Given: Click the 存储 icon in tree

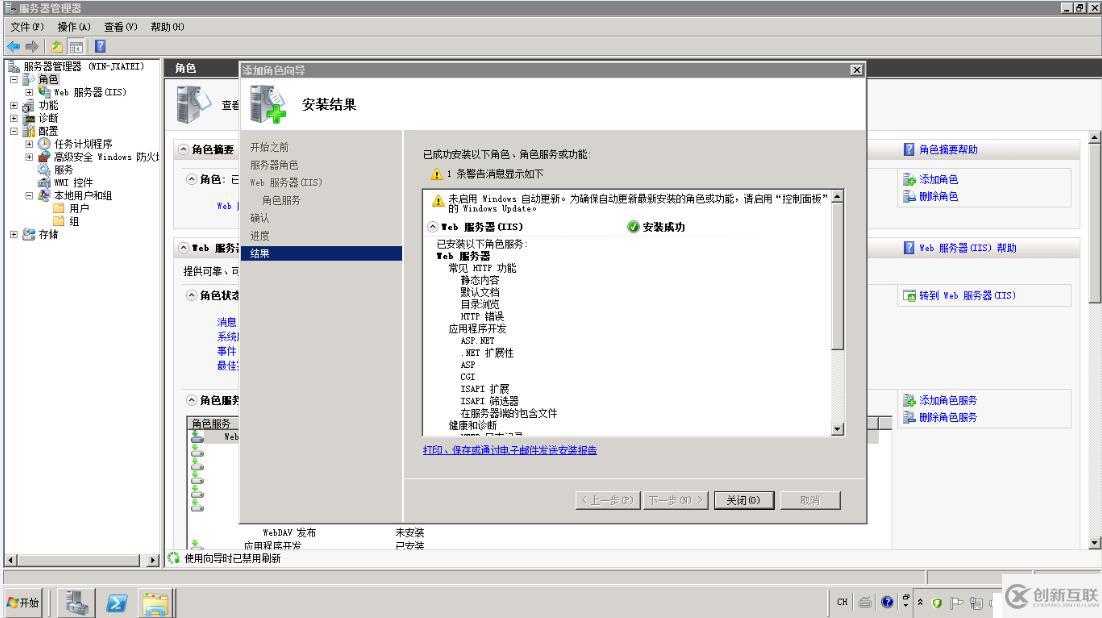Looking at the screenshot, I should pos(29,234).
